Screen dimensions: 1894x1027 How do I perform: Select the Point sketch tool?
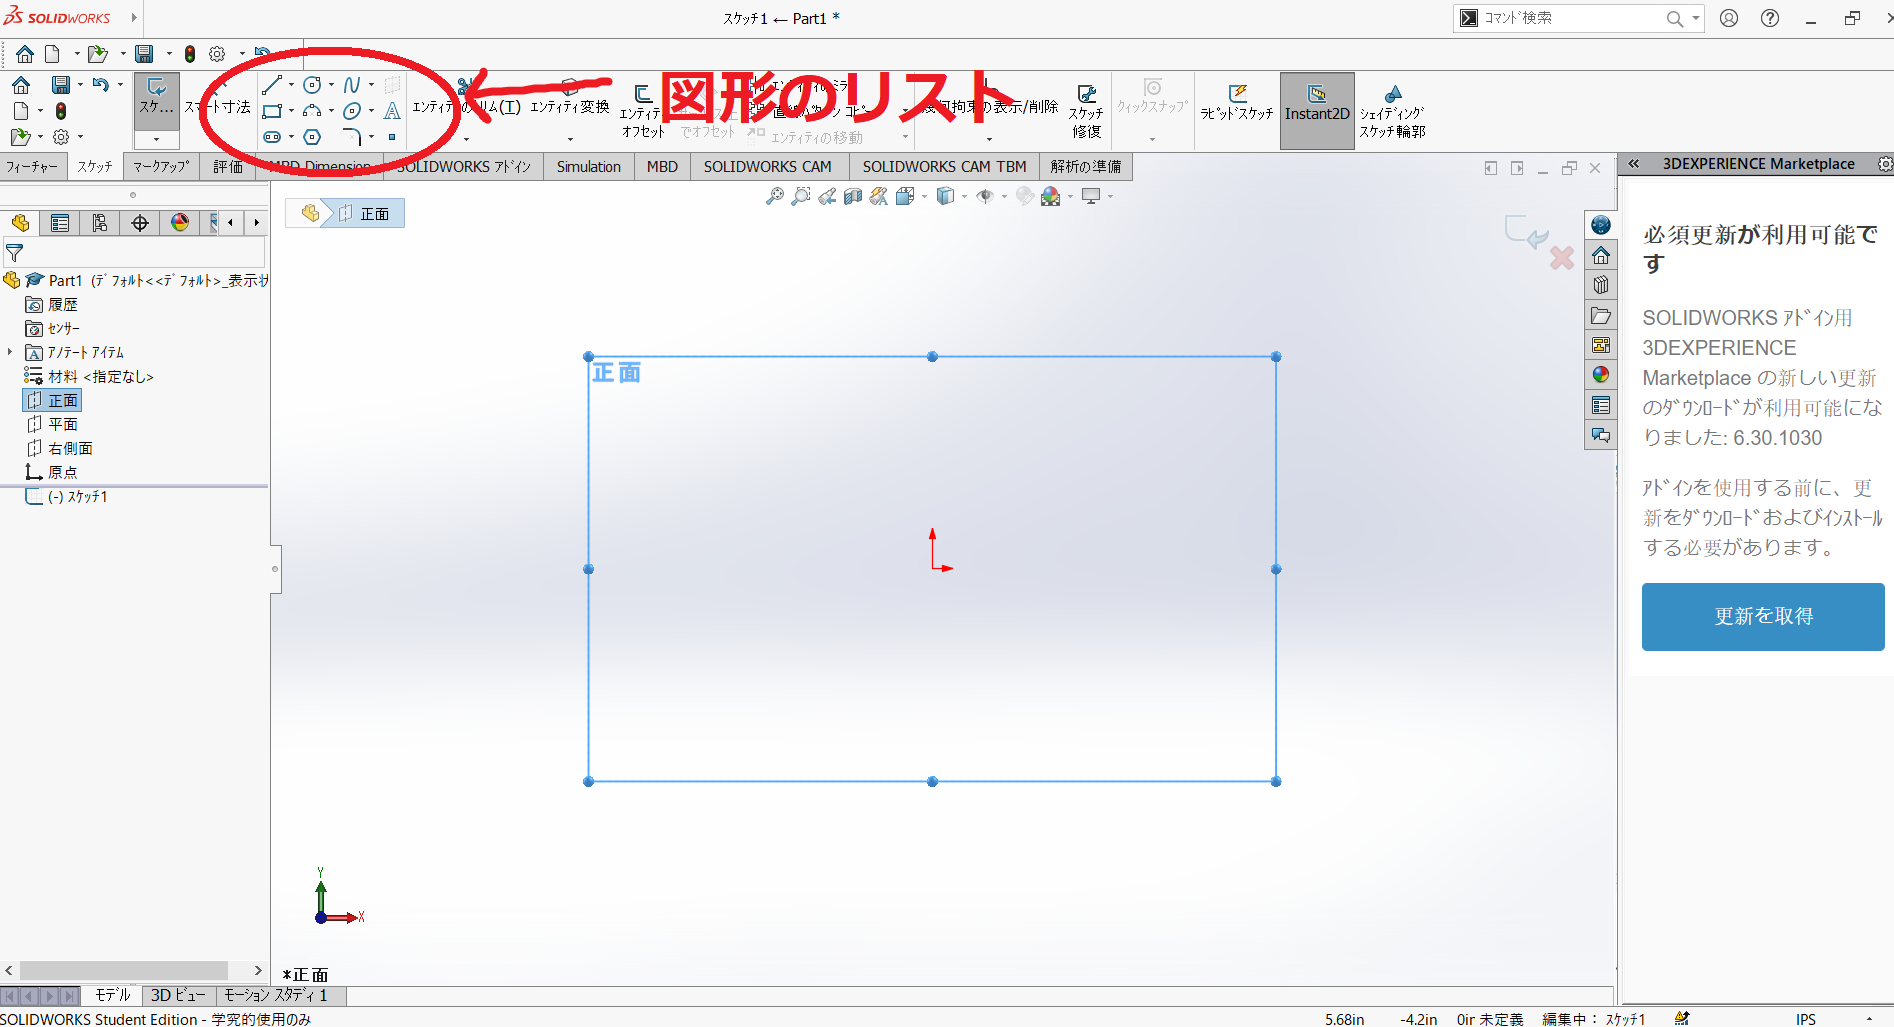(392, 137)
